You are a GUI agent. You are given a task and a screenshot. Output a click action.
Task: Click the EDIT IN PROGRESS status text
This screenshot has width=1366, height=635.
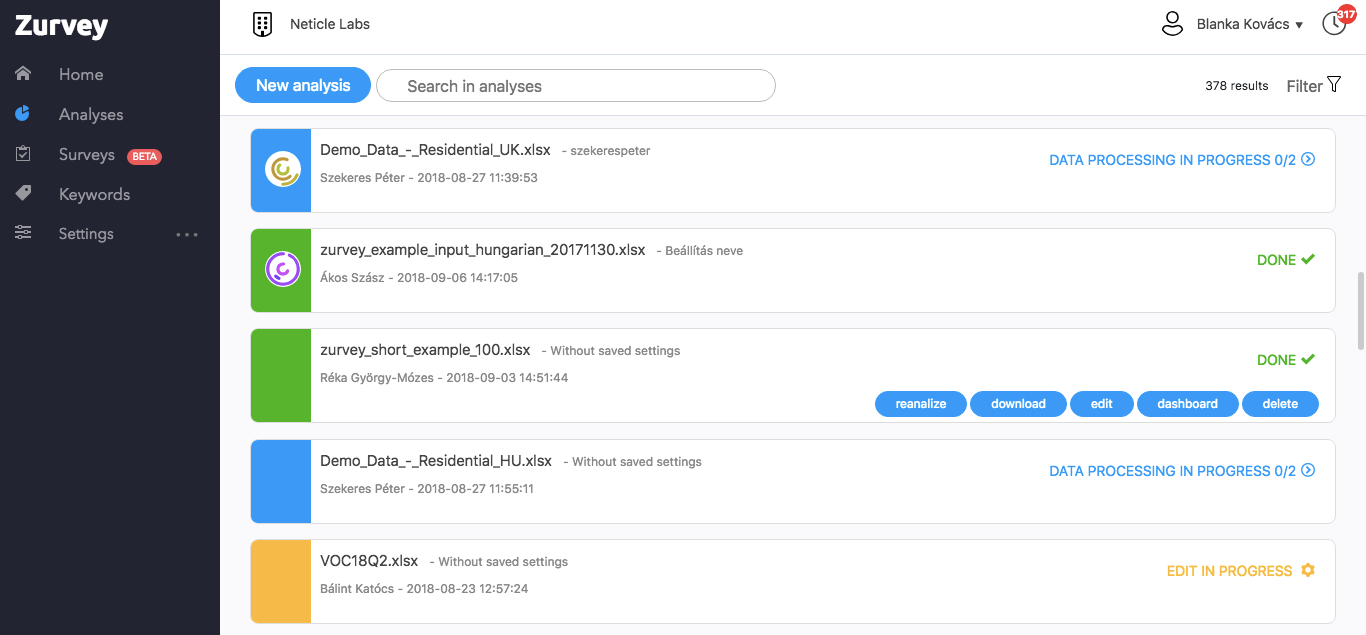[1230, 571]
